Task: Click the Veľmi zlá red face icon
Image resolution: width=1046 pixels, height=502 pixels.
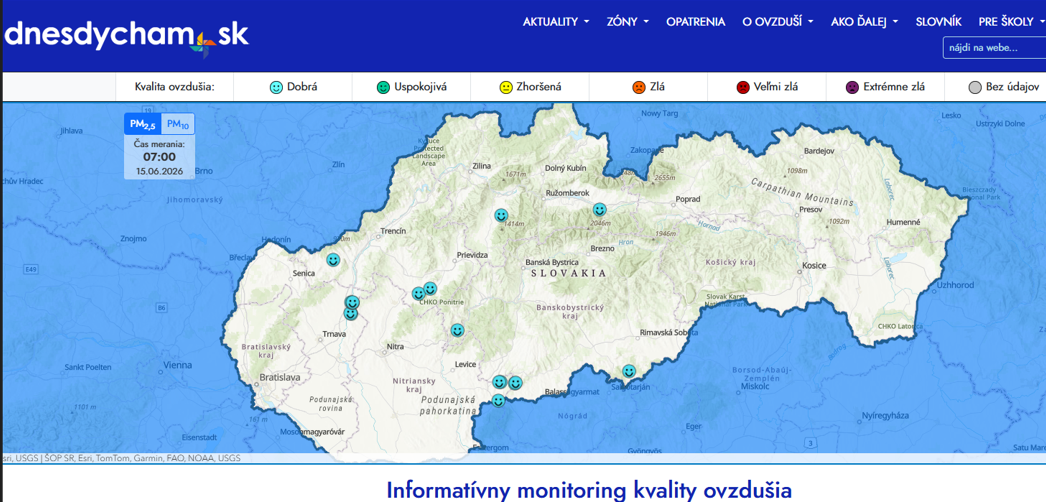Action: point(743,87)
